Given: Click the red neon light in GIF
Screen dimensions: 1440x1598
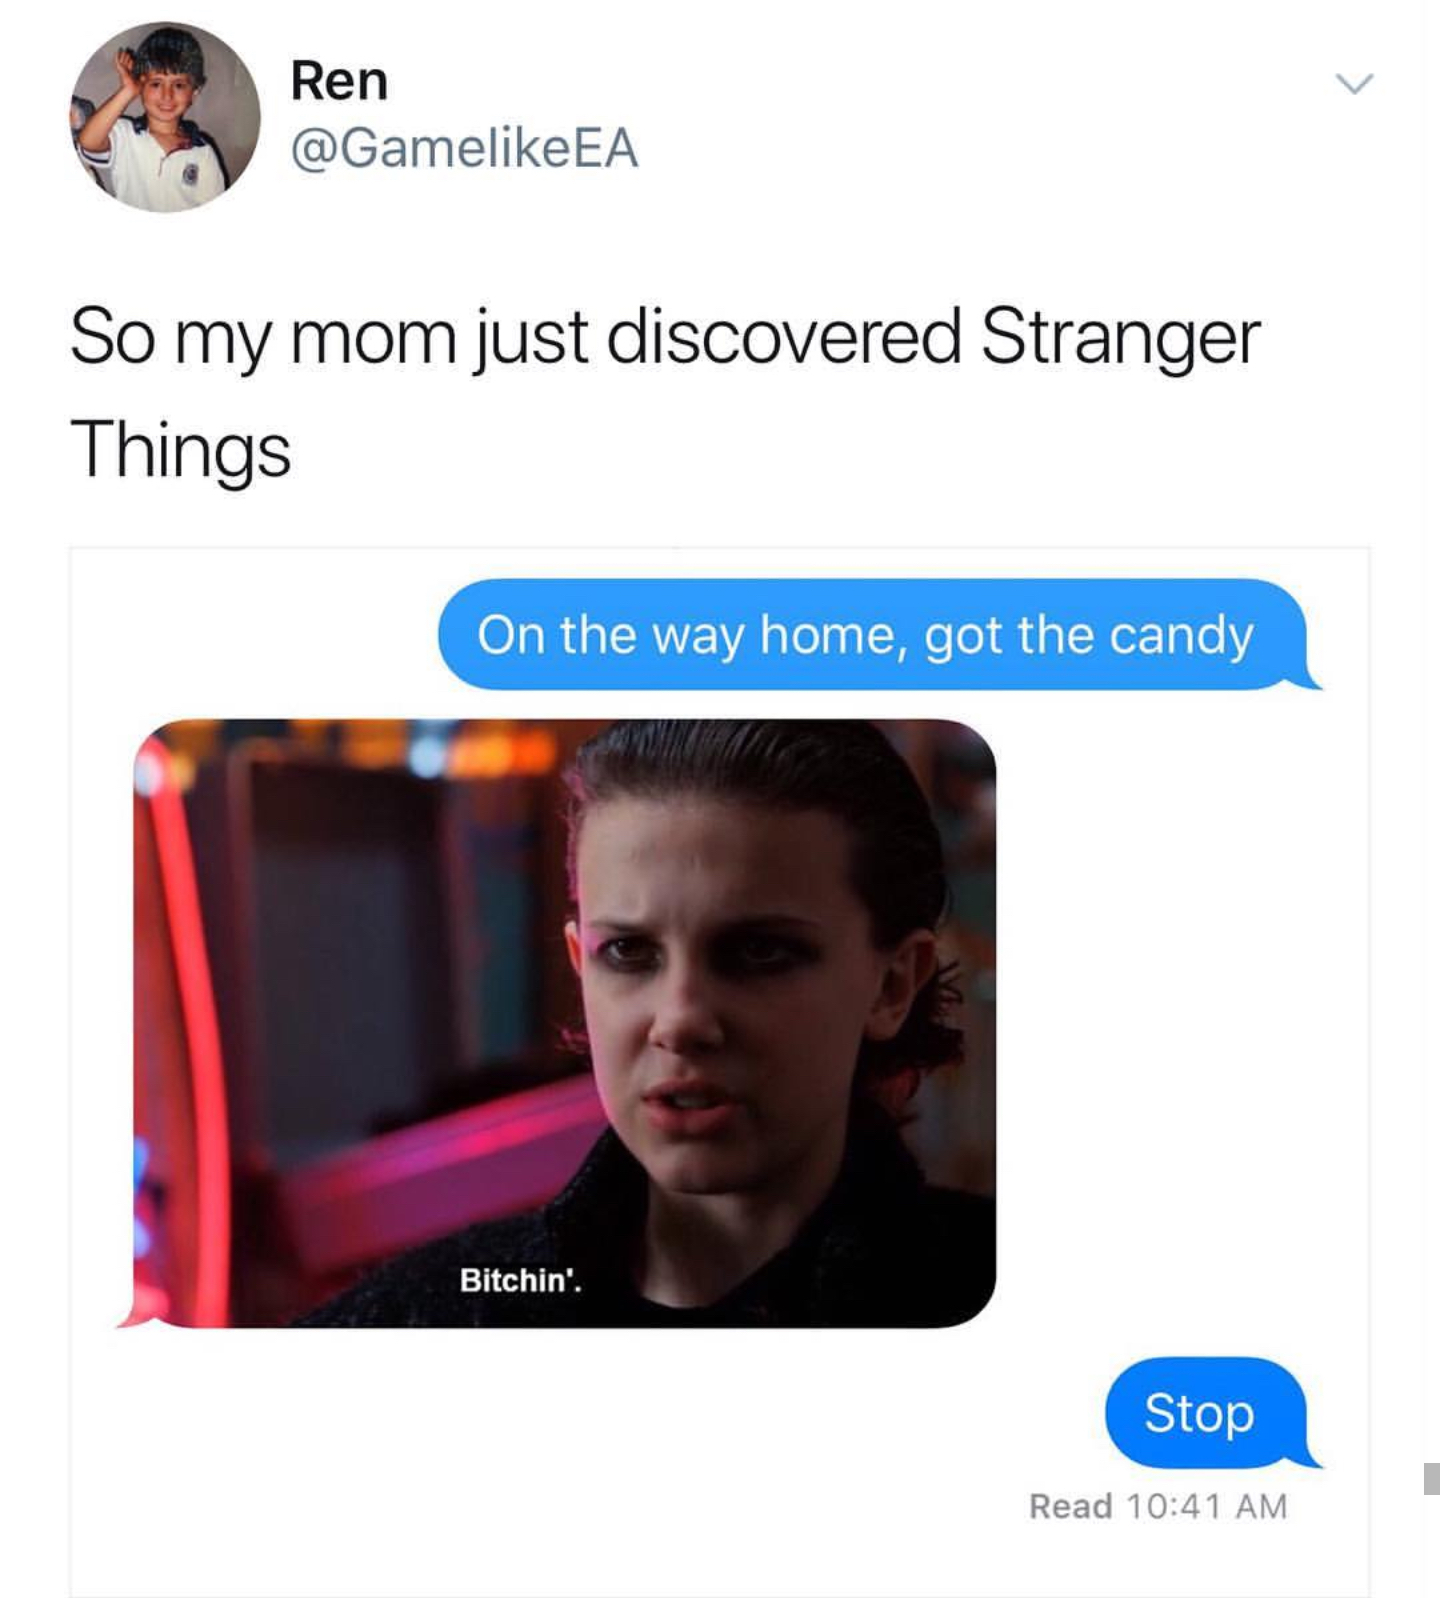Looking at the screenshot, I should [178, 1030].
